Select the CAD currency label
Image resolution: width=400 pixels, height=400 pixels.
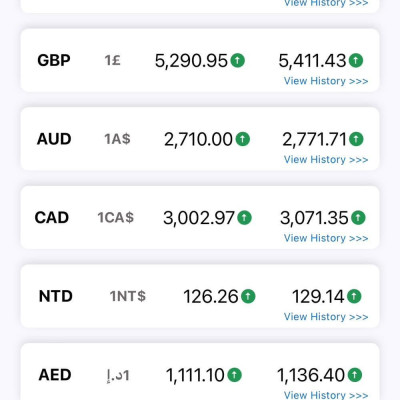(x=52, y=218)
